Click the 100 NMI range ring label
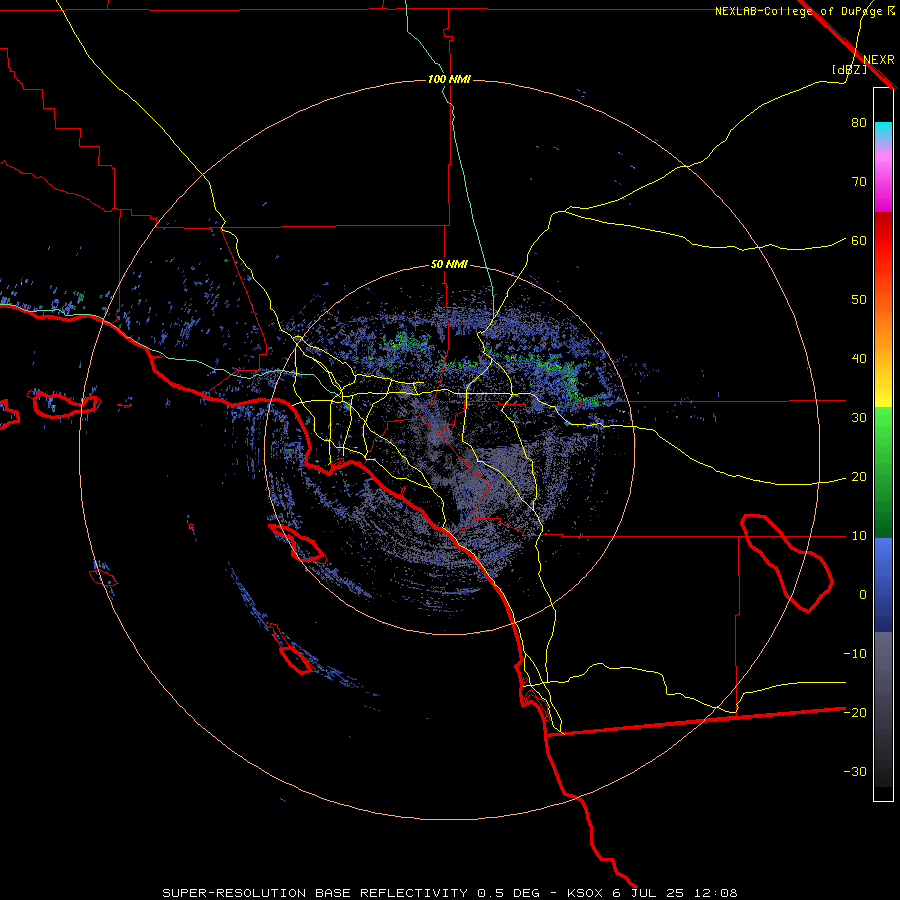 [449, 79]
